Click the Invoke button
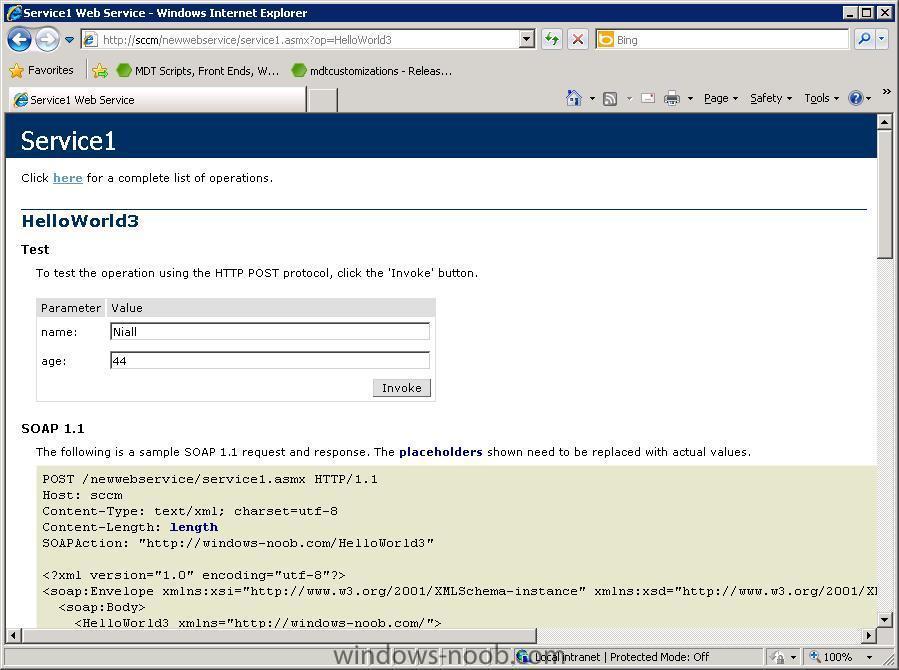Image resolution: width=899 pixels, height=670 pixels. point(401,388)
